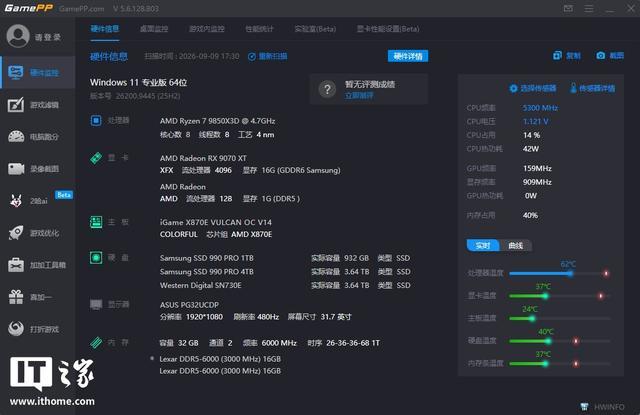
Task: Click the CPU temperature slider at 62°C
Action: 570,273
